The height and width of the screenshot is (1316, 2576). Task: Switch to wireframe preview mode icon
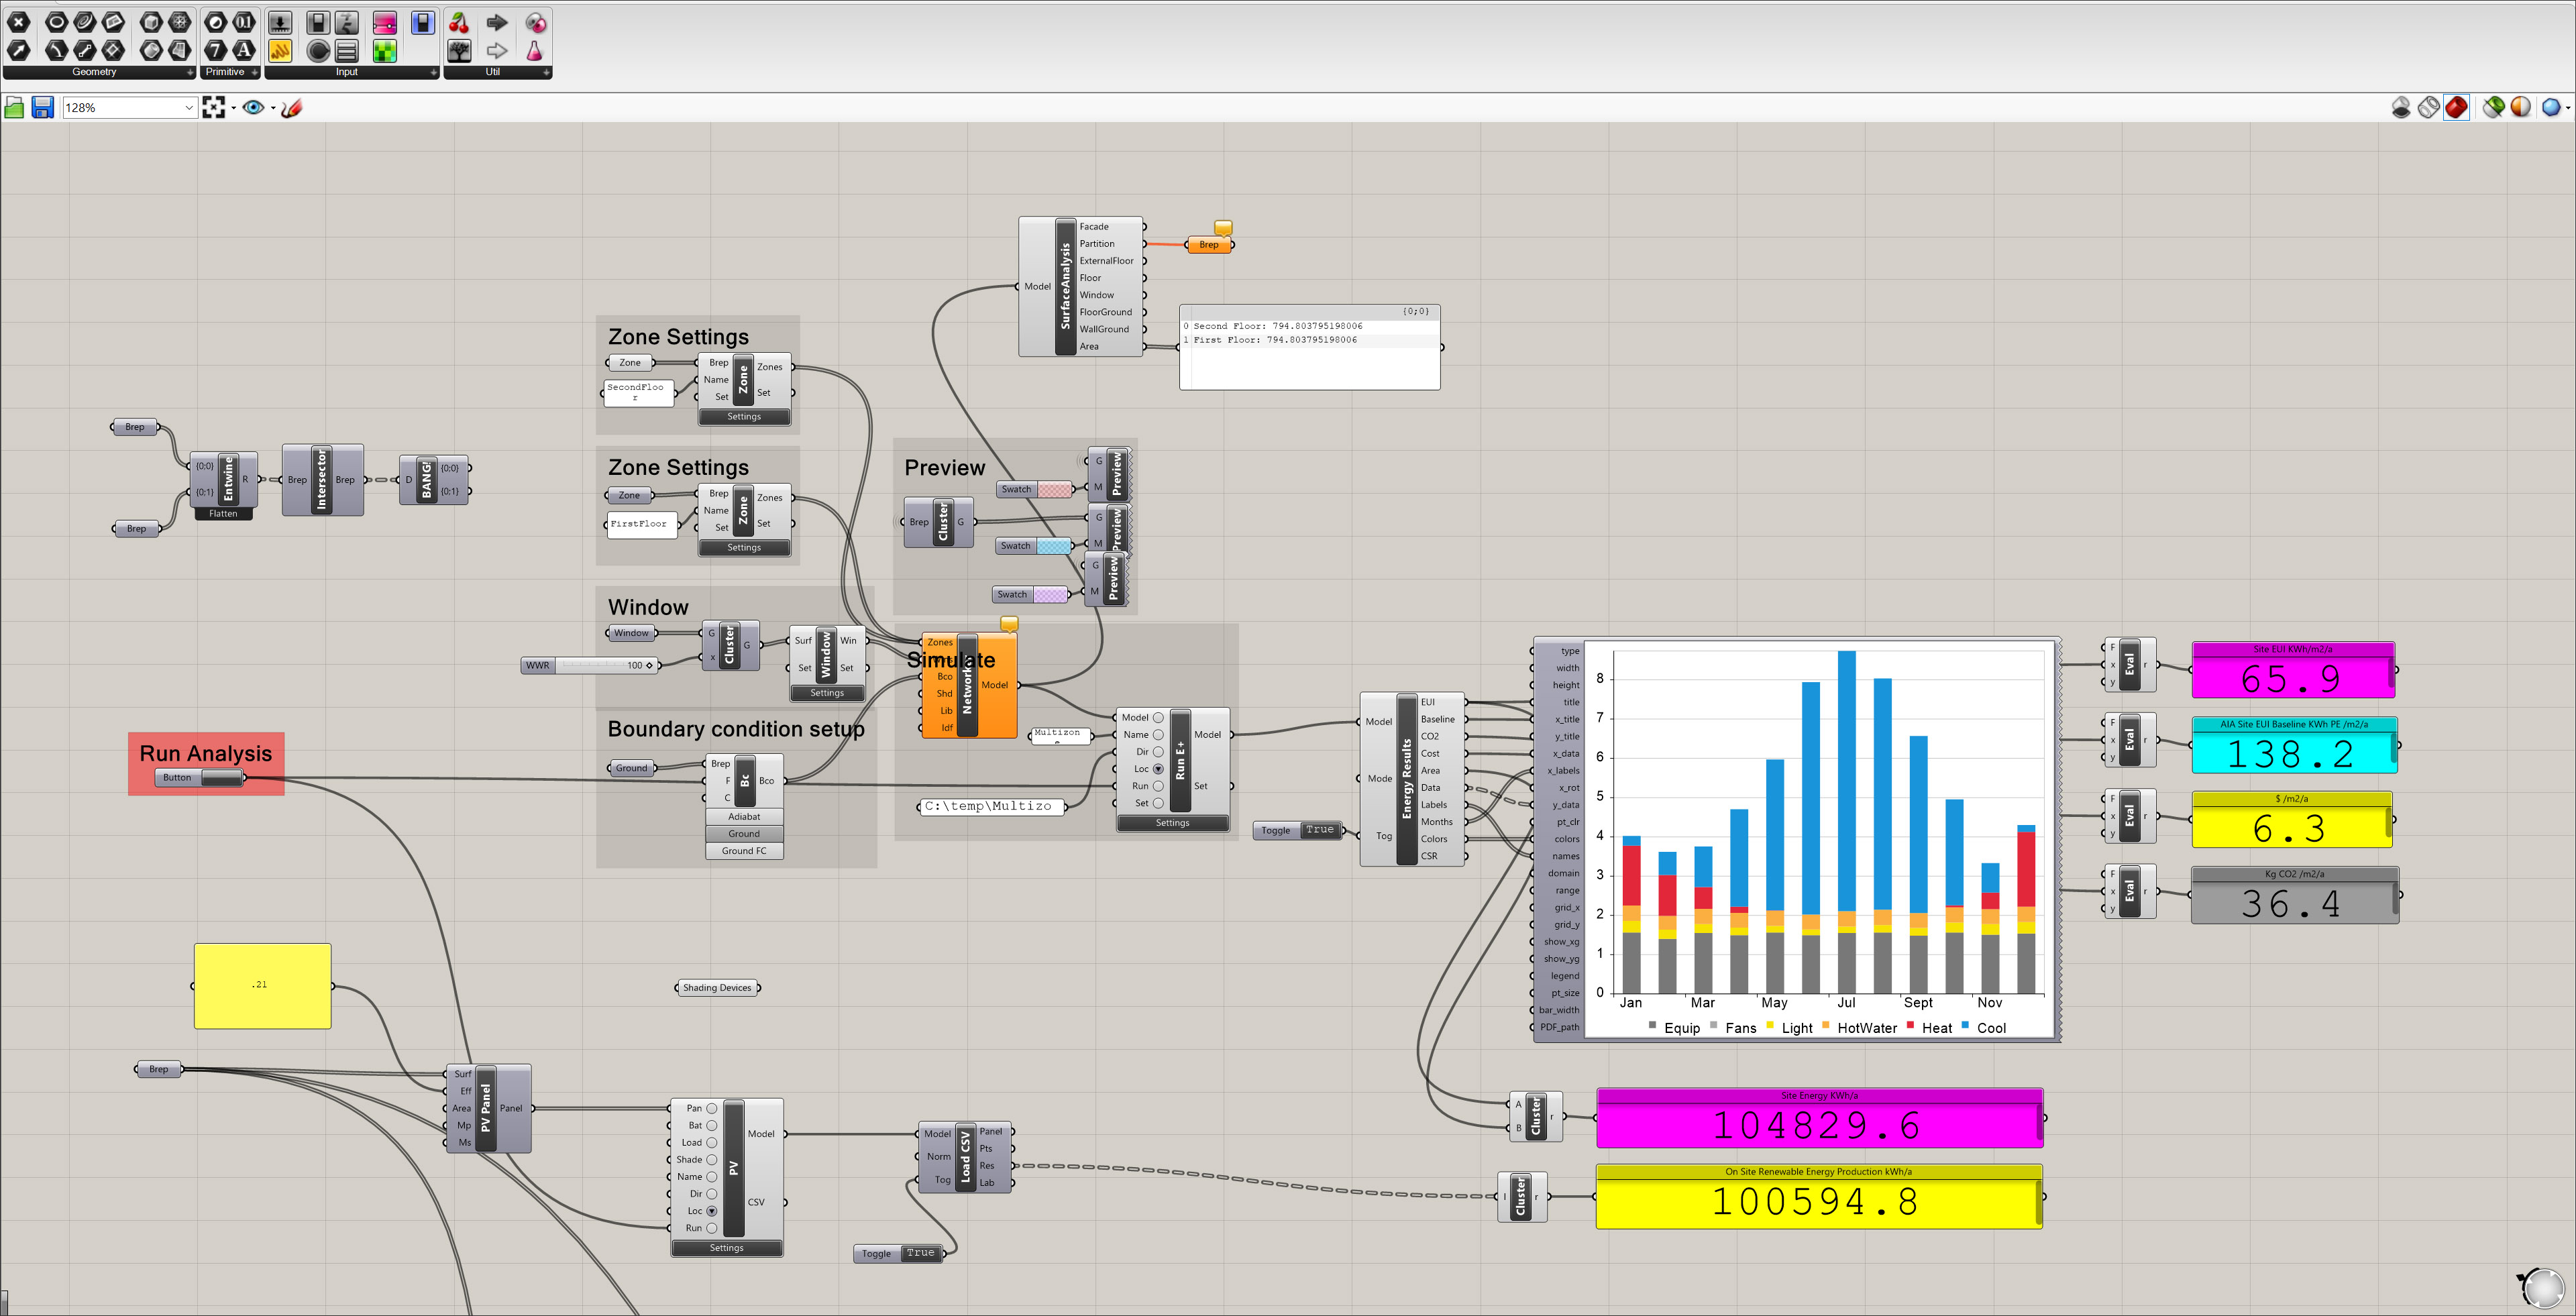click(x=2429, y=107)
